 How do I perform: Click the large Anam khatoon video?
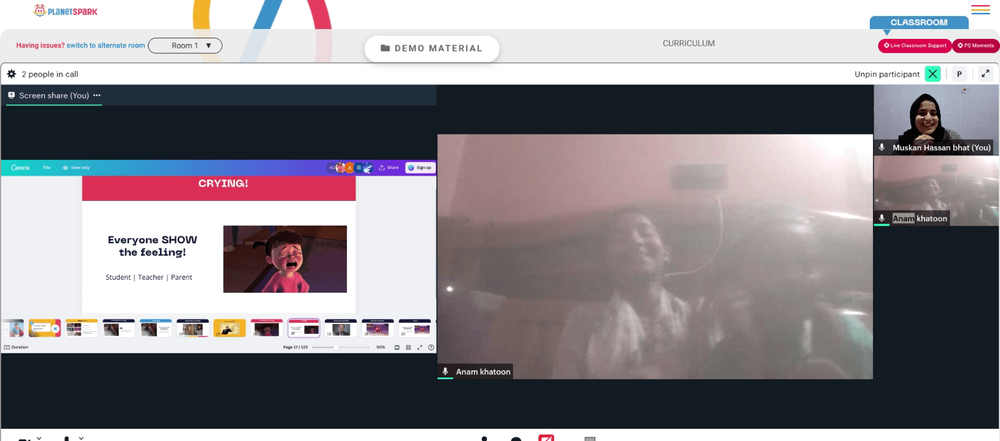[655, 257]
